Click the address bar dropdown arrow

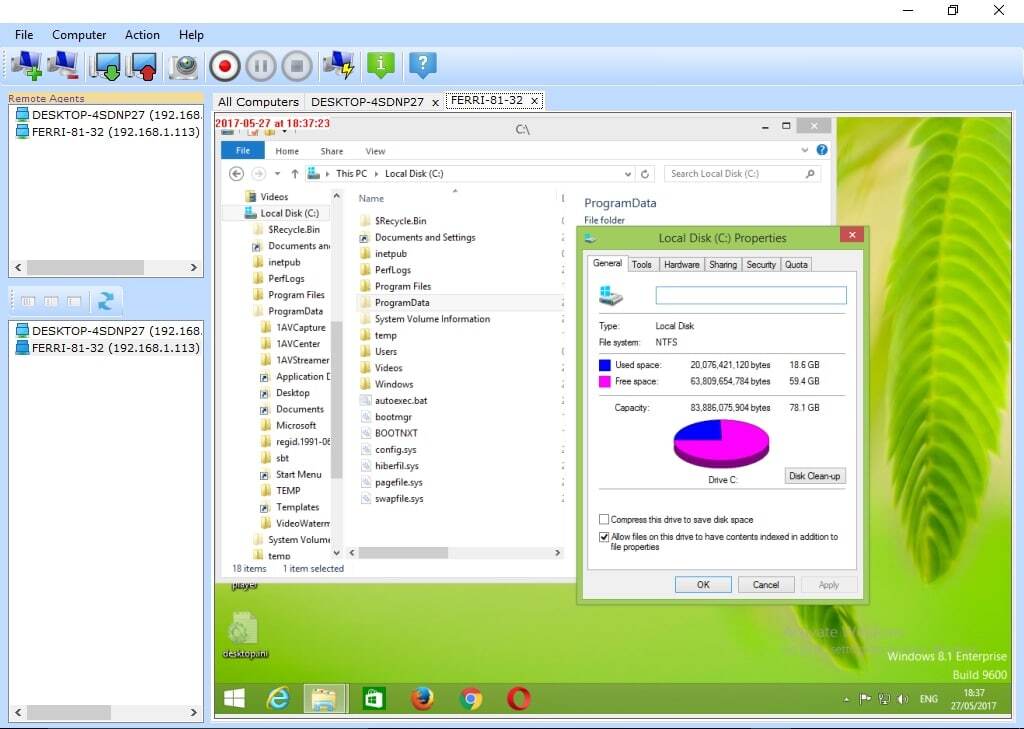628,174
